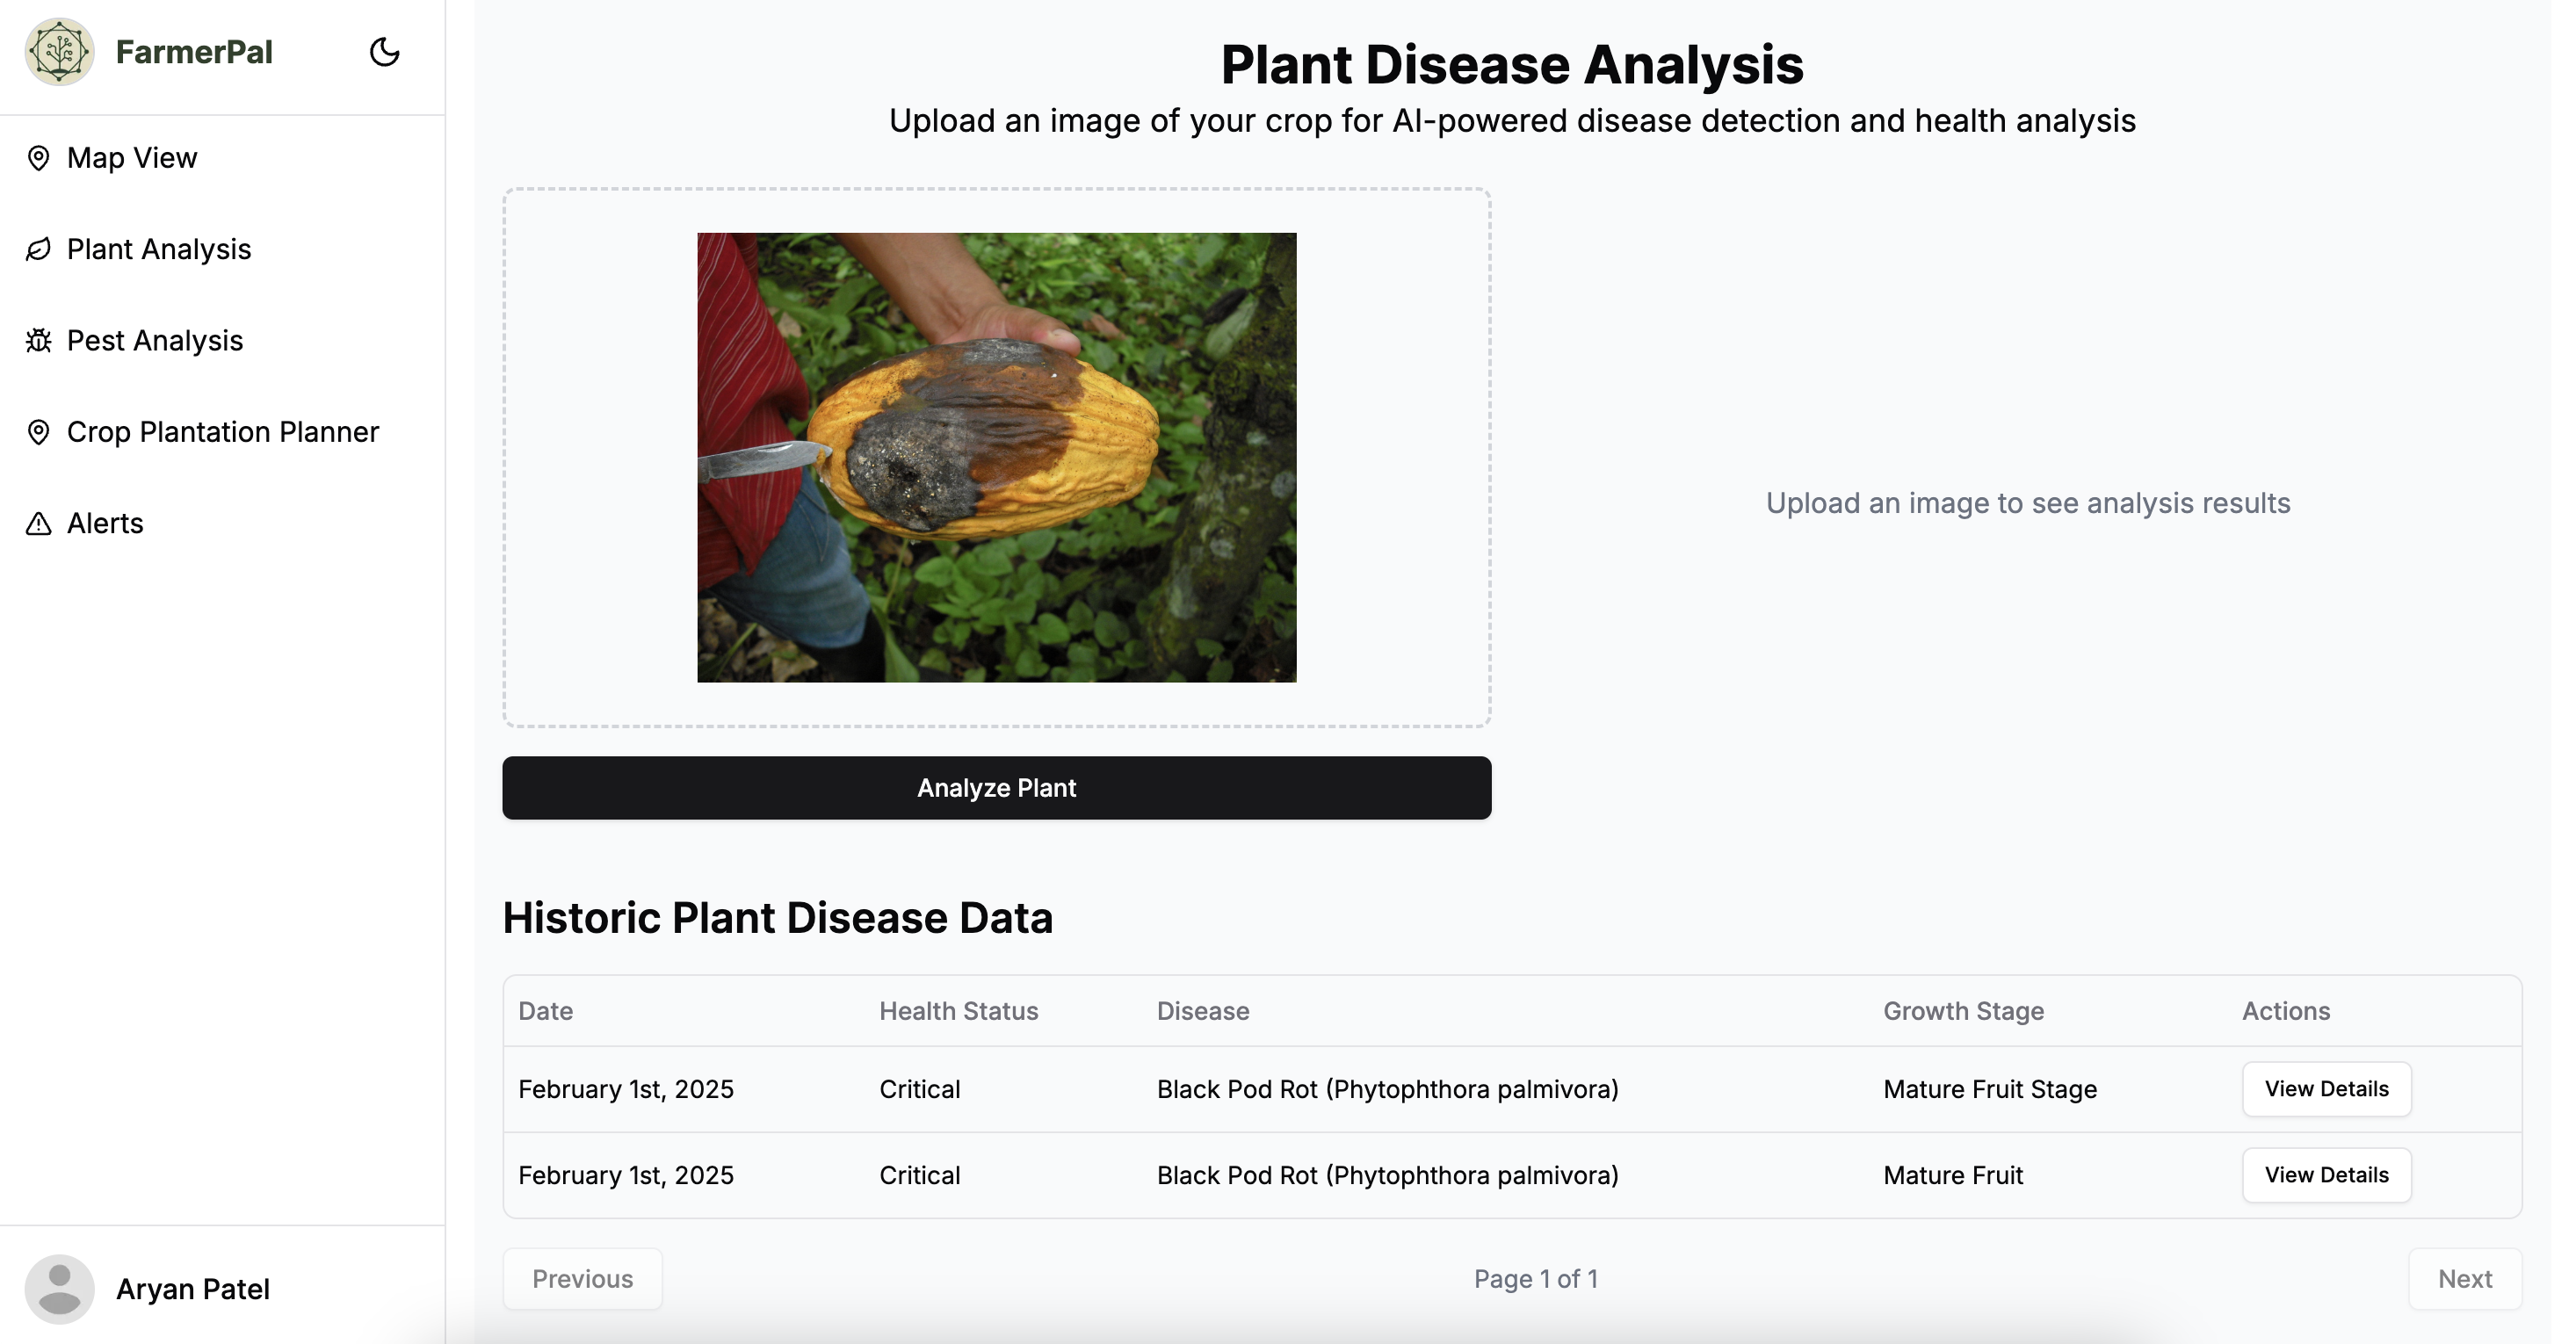Click Aryan Patel's avatar icon

(59, 1289)
